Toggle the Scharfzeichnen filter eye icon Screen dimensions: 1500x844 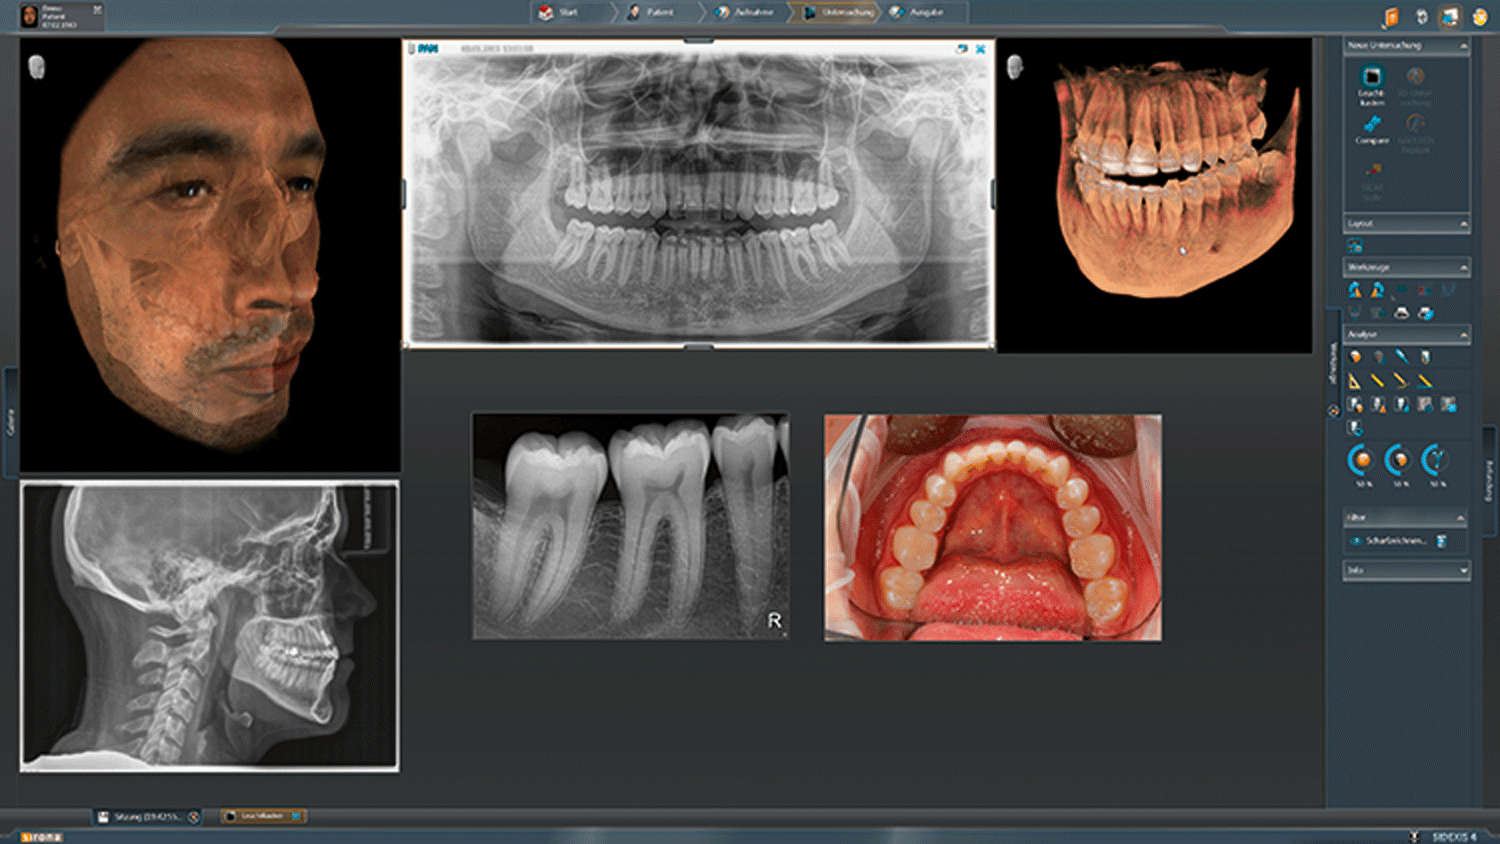[1356, 541]
